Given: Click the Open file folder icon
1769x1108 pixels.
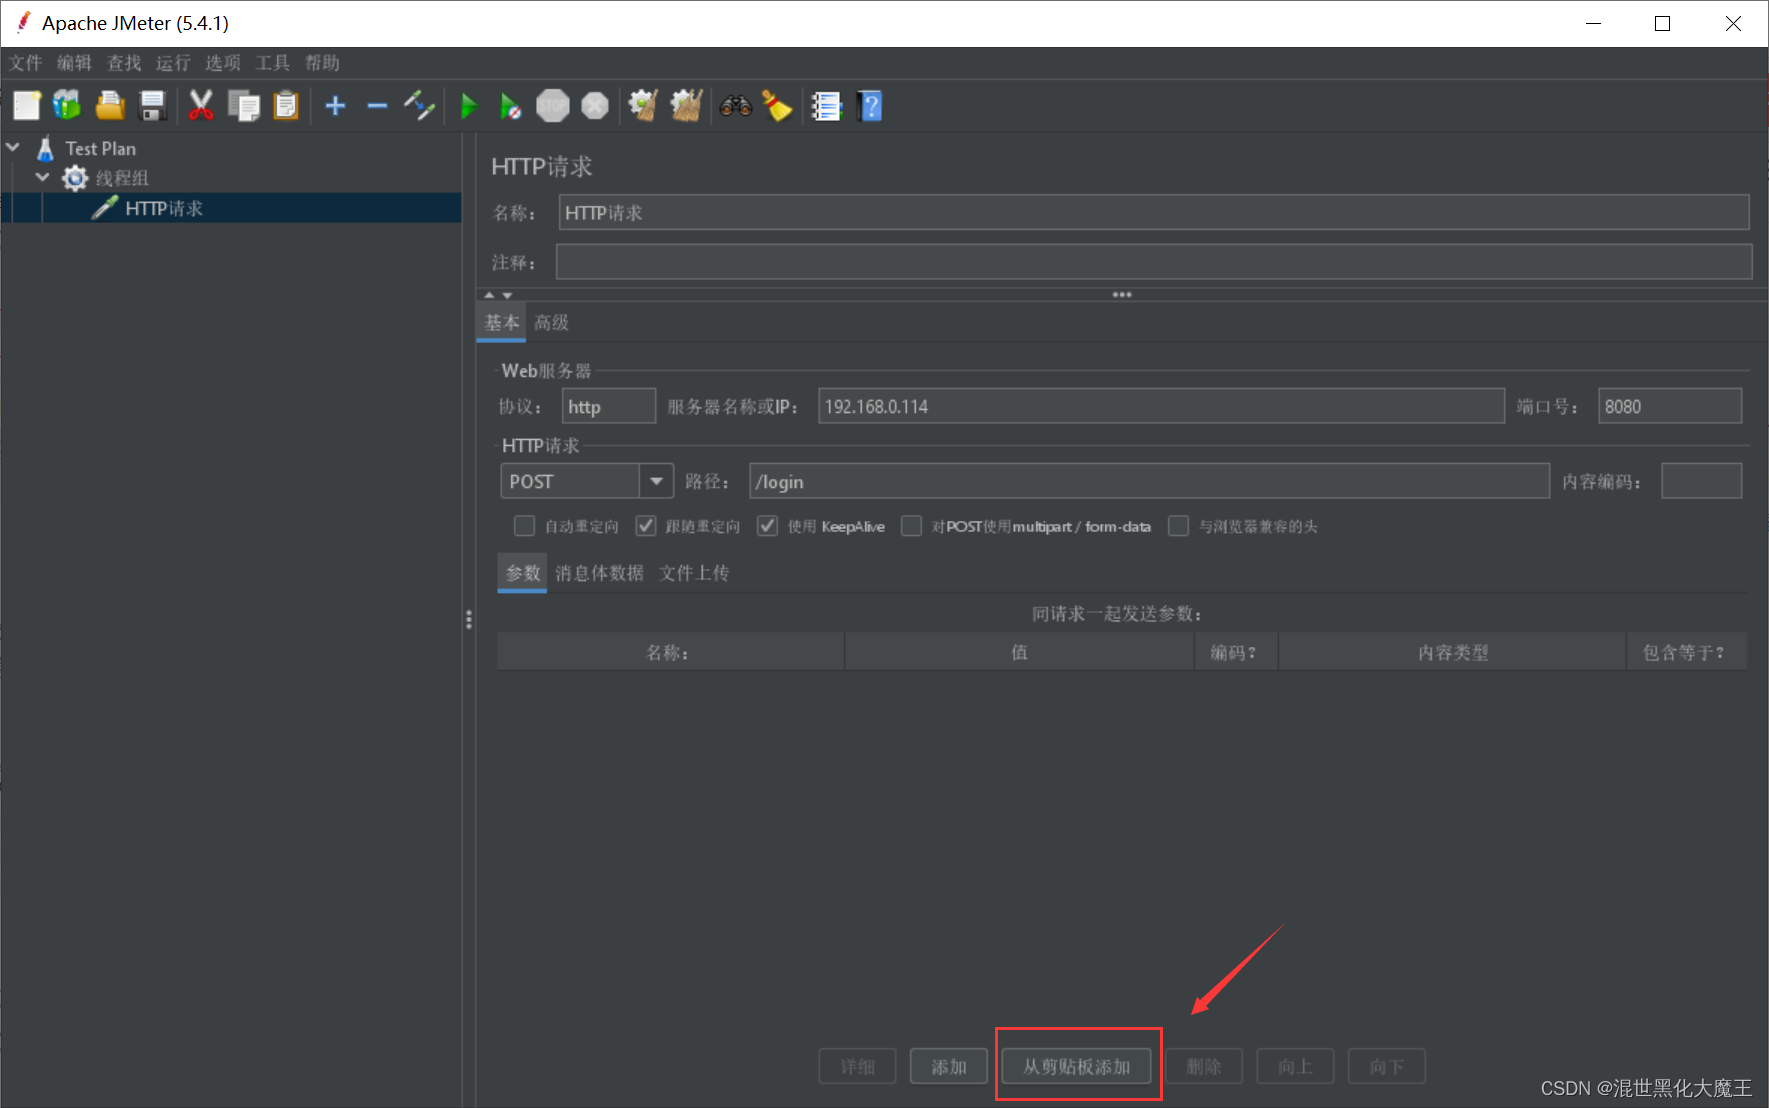Looking at the screenshot, I should coord(110,105).
